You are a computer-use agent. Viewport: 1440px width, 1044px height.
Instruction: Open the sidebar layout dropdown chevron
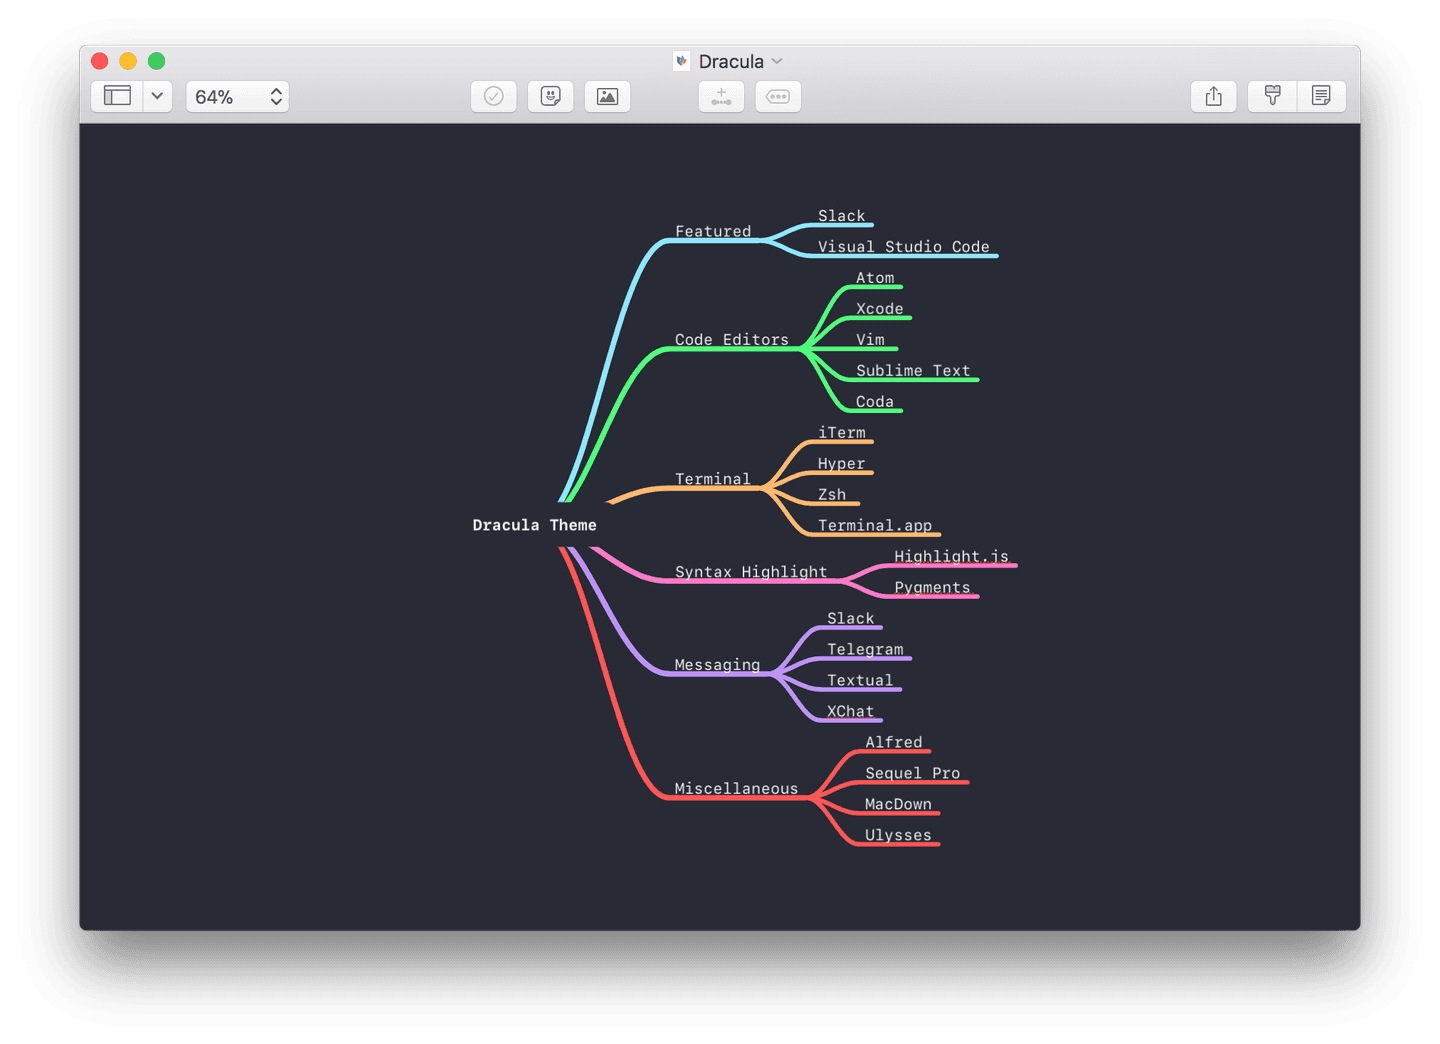pyautogui.click(x=157, y=96)
